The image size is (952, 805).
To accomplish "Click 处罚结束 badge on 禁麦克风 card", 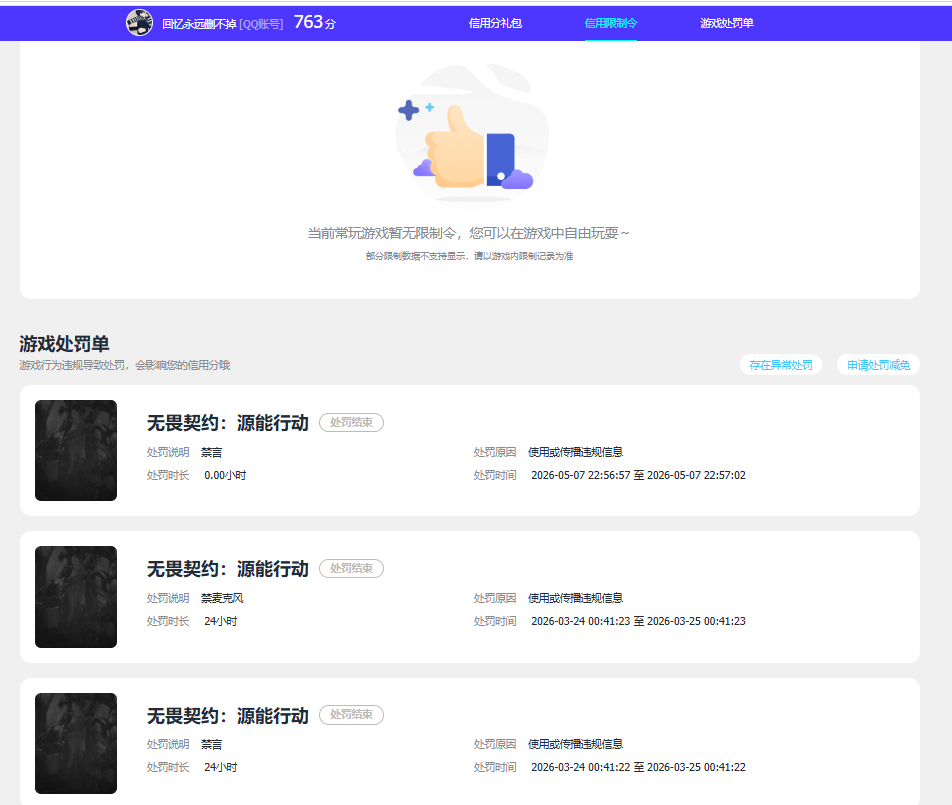I will pos(352,568).
